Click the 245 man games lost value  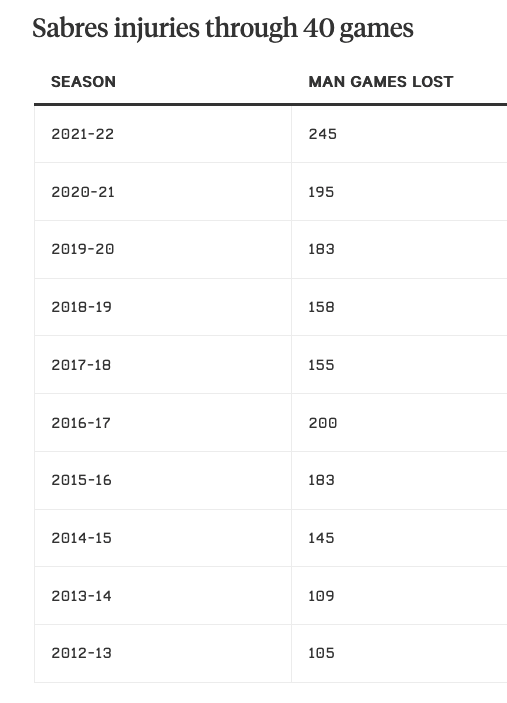(x=322, y=134)
